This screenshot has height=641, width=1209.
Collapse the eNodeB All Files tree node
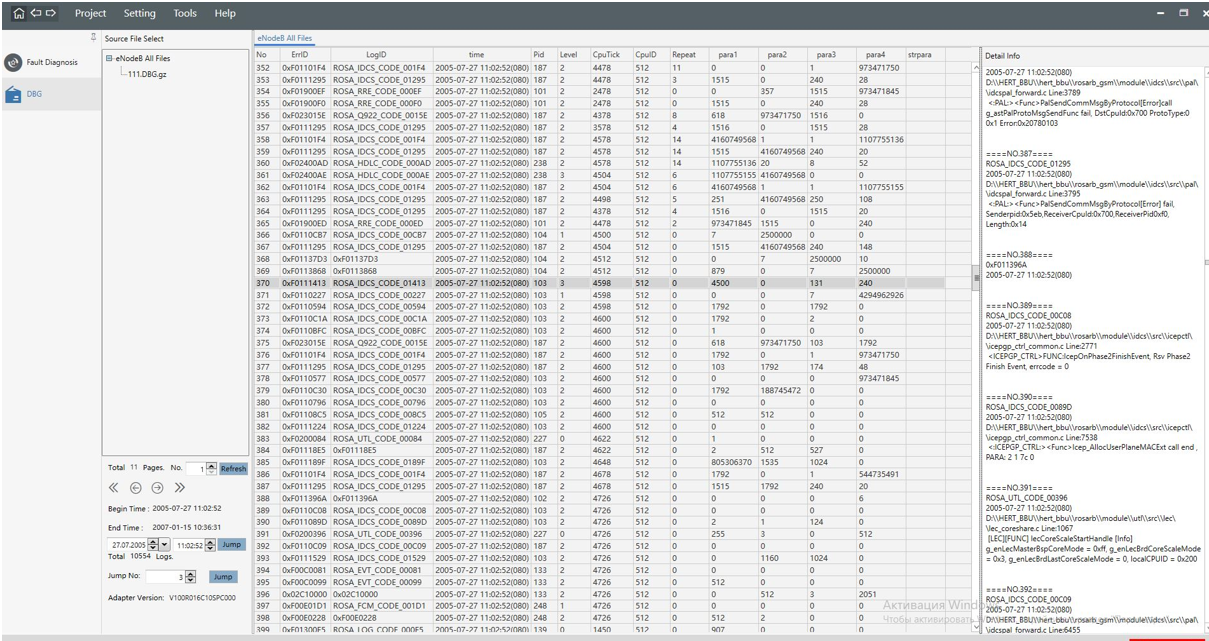109,59
